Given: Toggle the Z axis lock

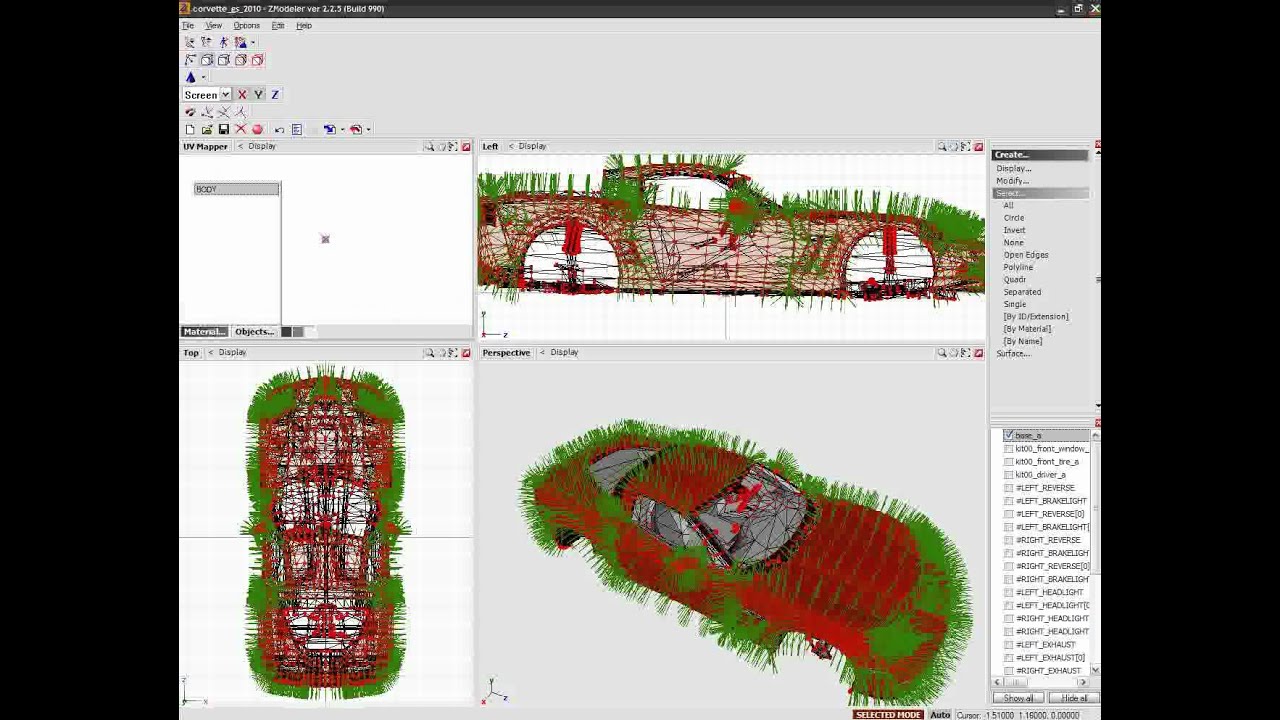Looking at the screenshot, I should tap(274, 94).
